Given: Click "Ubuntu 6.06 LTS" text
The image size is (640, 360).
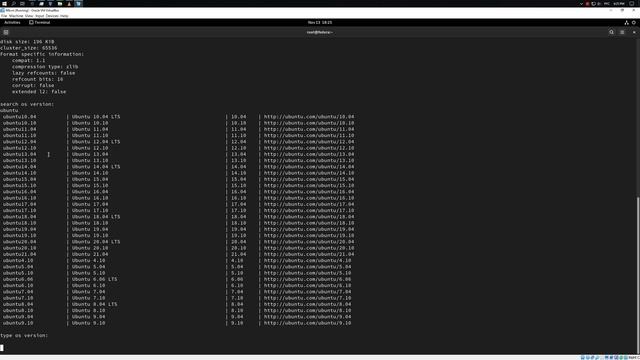Looking at the screenshot, I should tap(94, 279).
